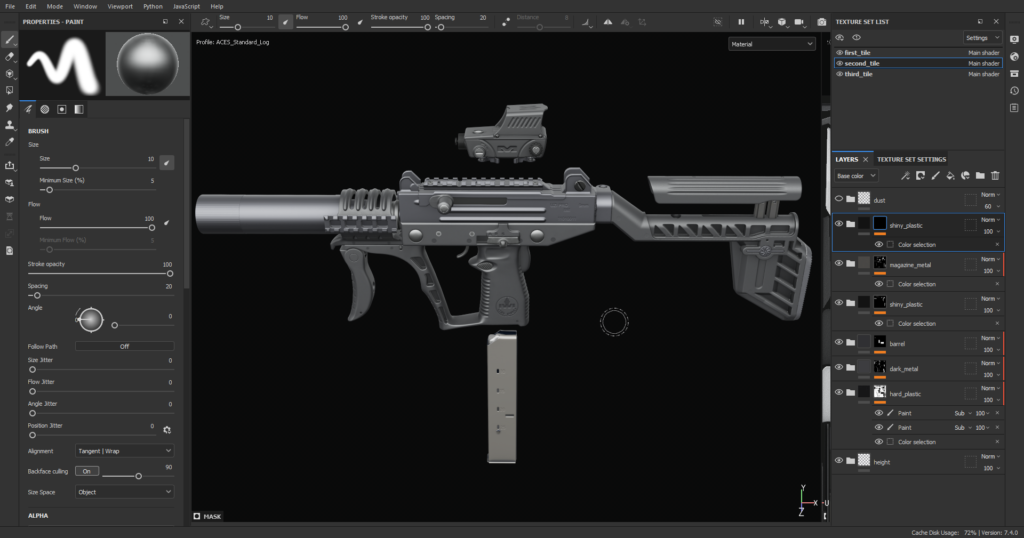
Task: Open the Texture Set List Settings dropdown
Action: pyautogui.click(x=982, y=38)
